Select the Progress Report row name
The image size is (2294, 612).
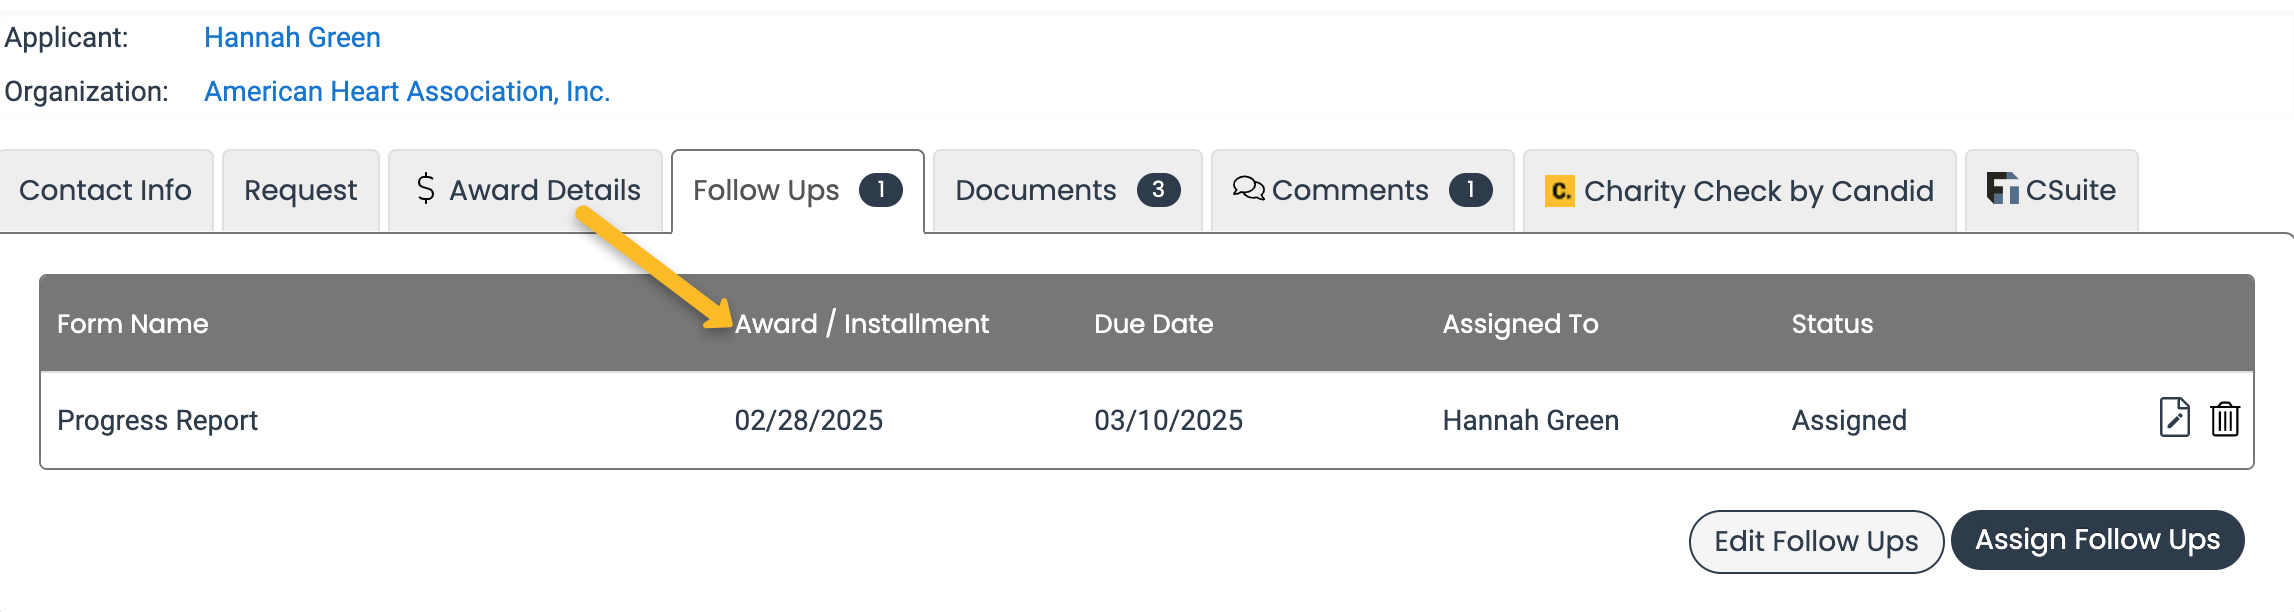157,420
